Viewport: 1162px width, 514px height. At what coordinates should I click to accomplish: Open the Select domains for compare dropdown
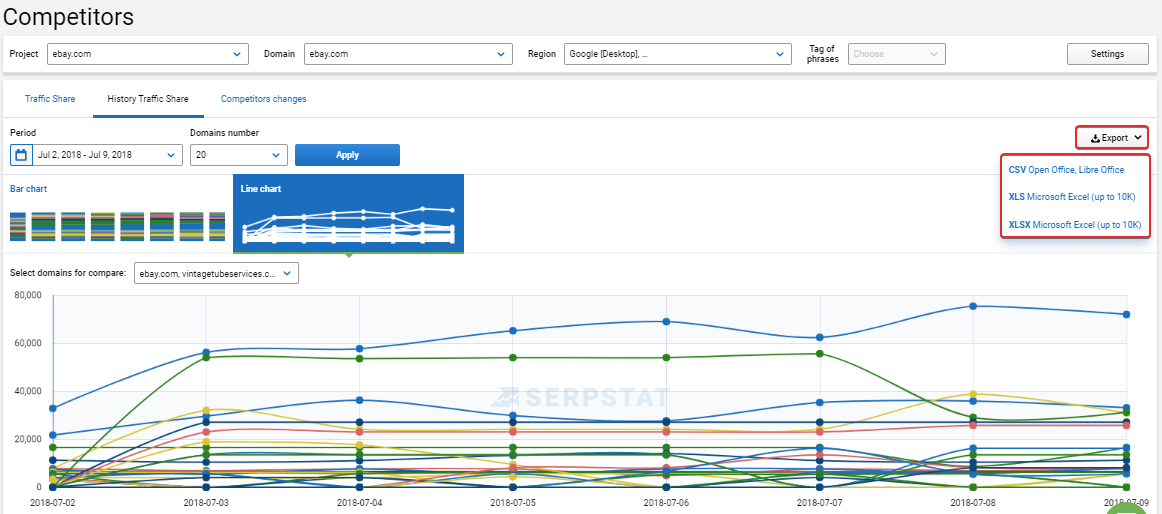tap(216, 273)
